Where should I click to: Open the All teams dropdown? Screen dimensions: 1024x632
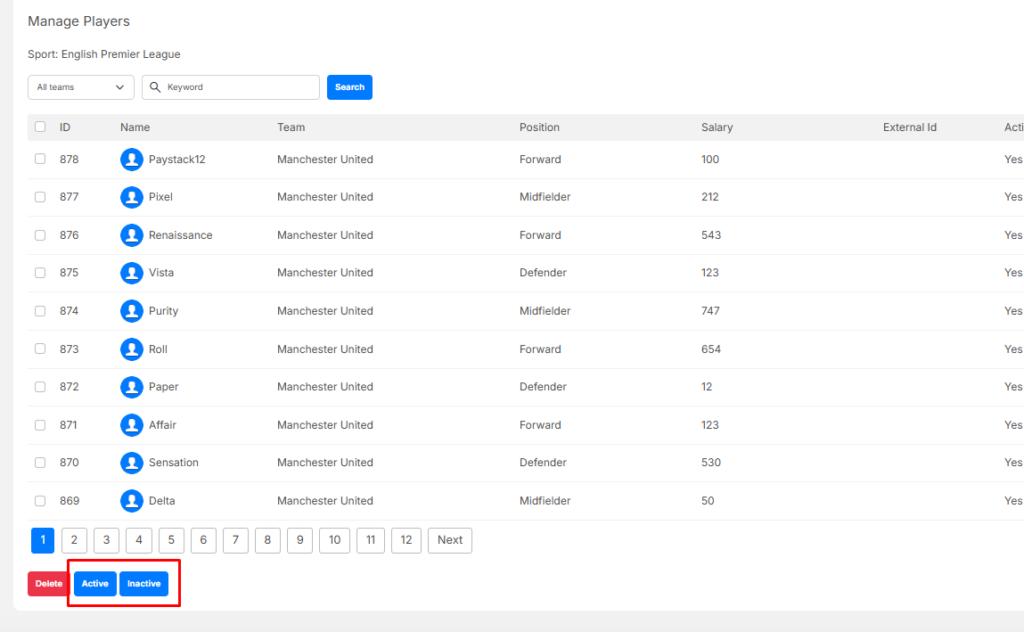[x=81, y=87]
